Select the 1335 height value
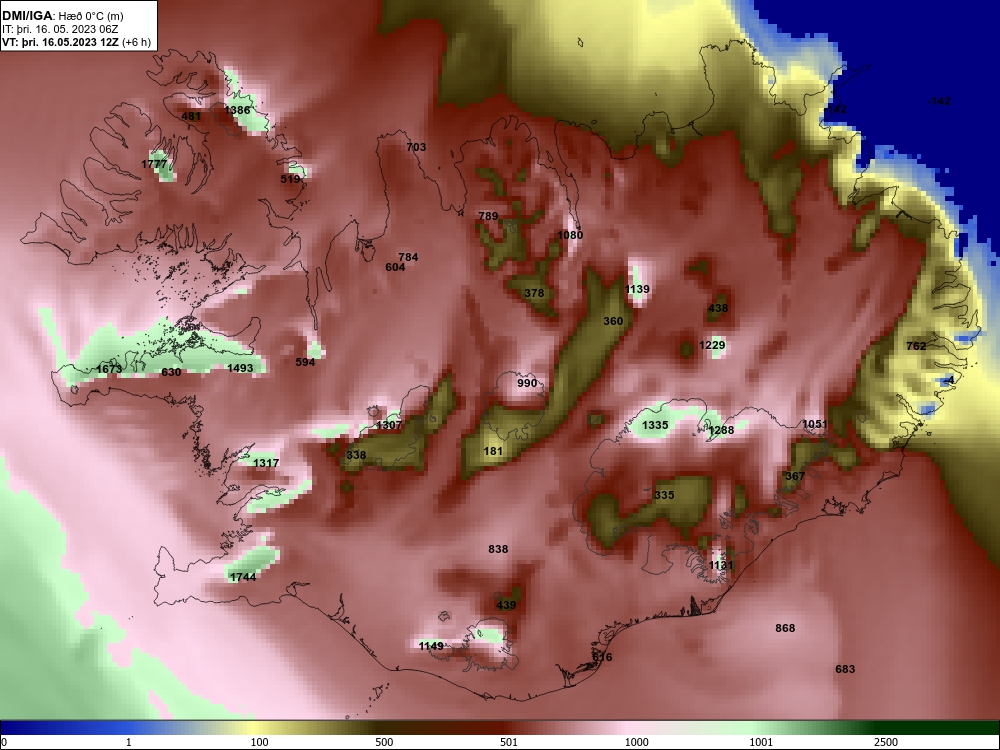The image size is (1000, 750). (x=655, y=425)
